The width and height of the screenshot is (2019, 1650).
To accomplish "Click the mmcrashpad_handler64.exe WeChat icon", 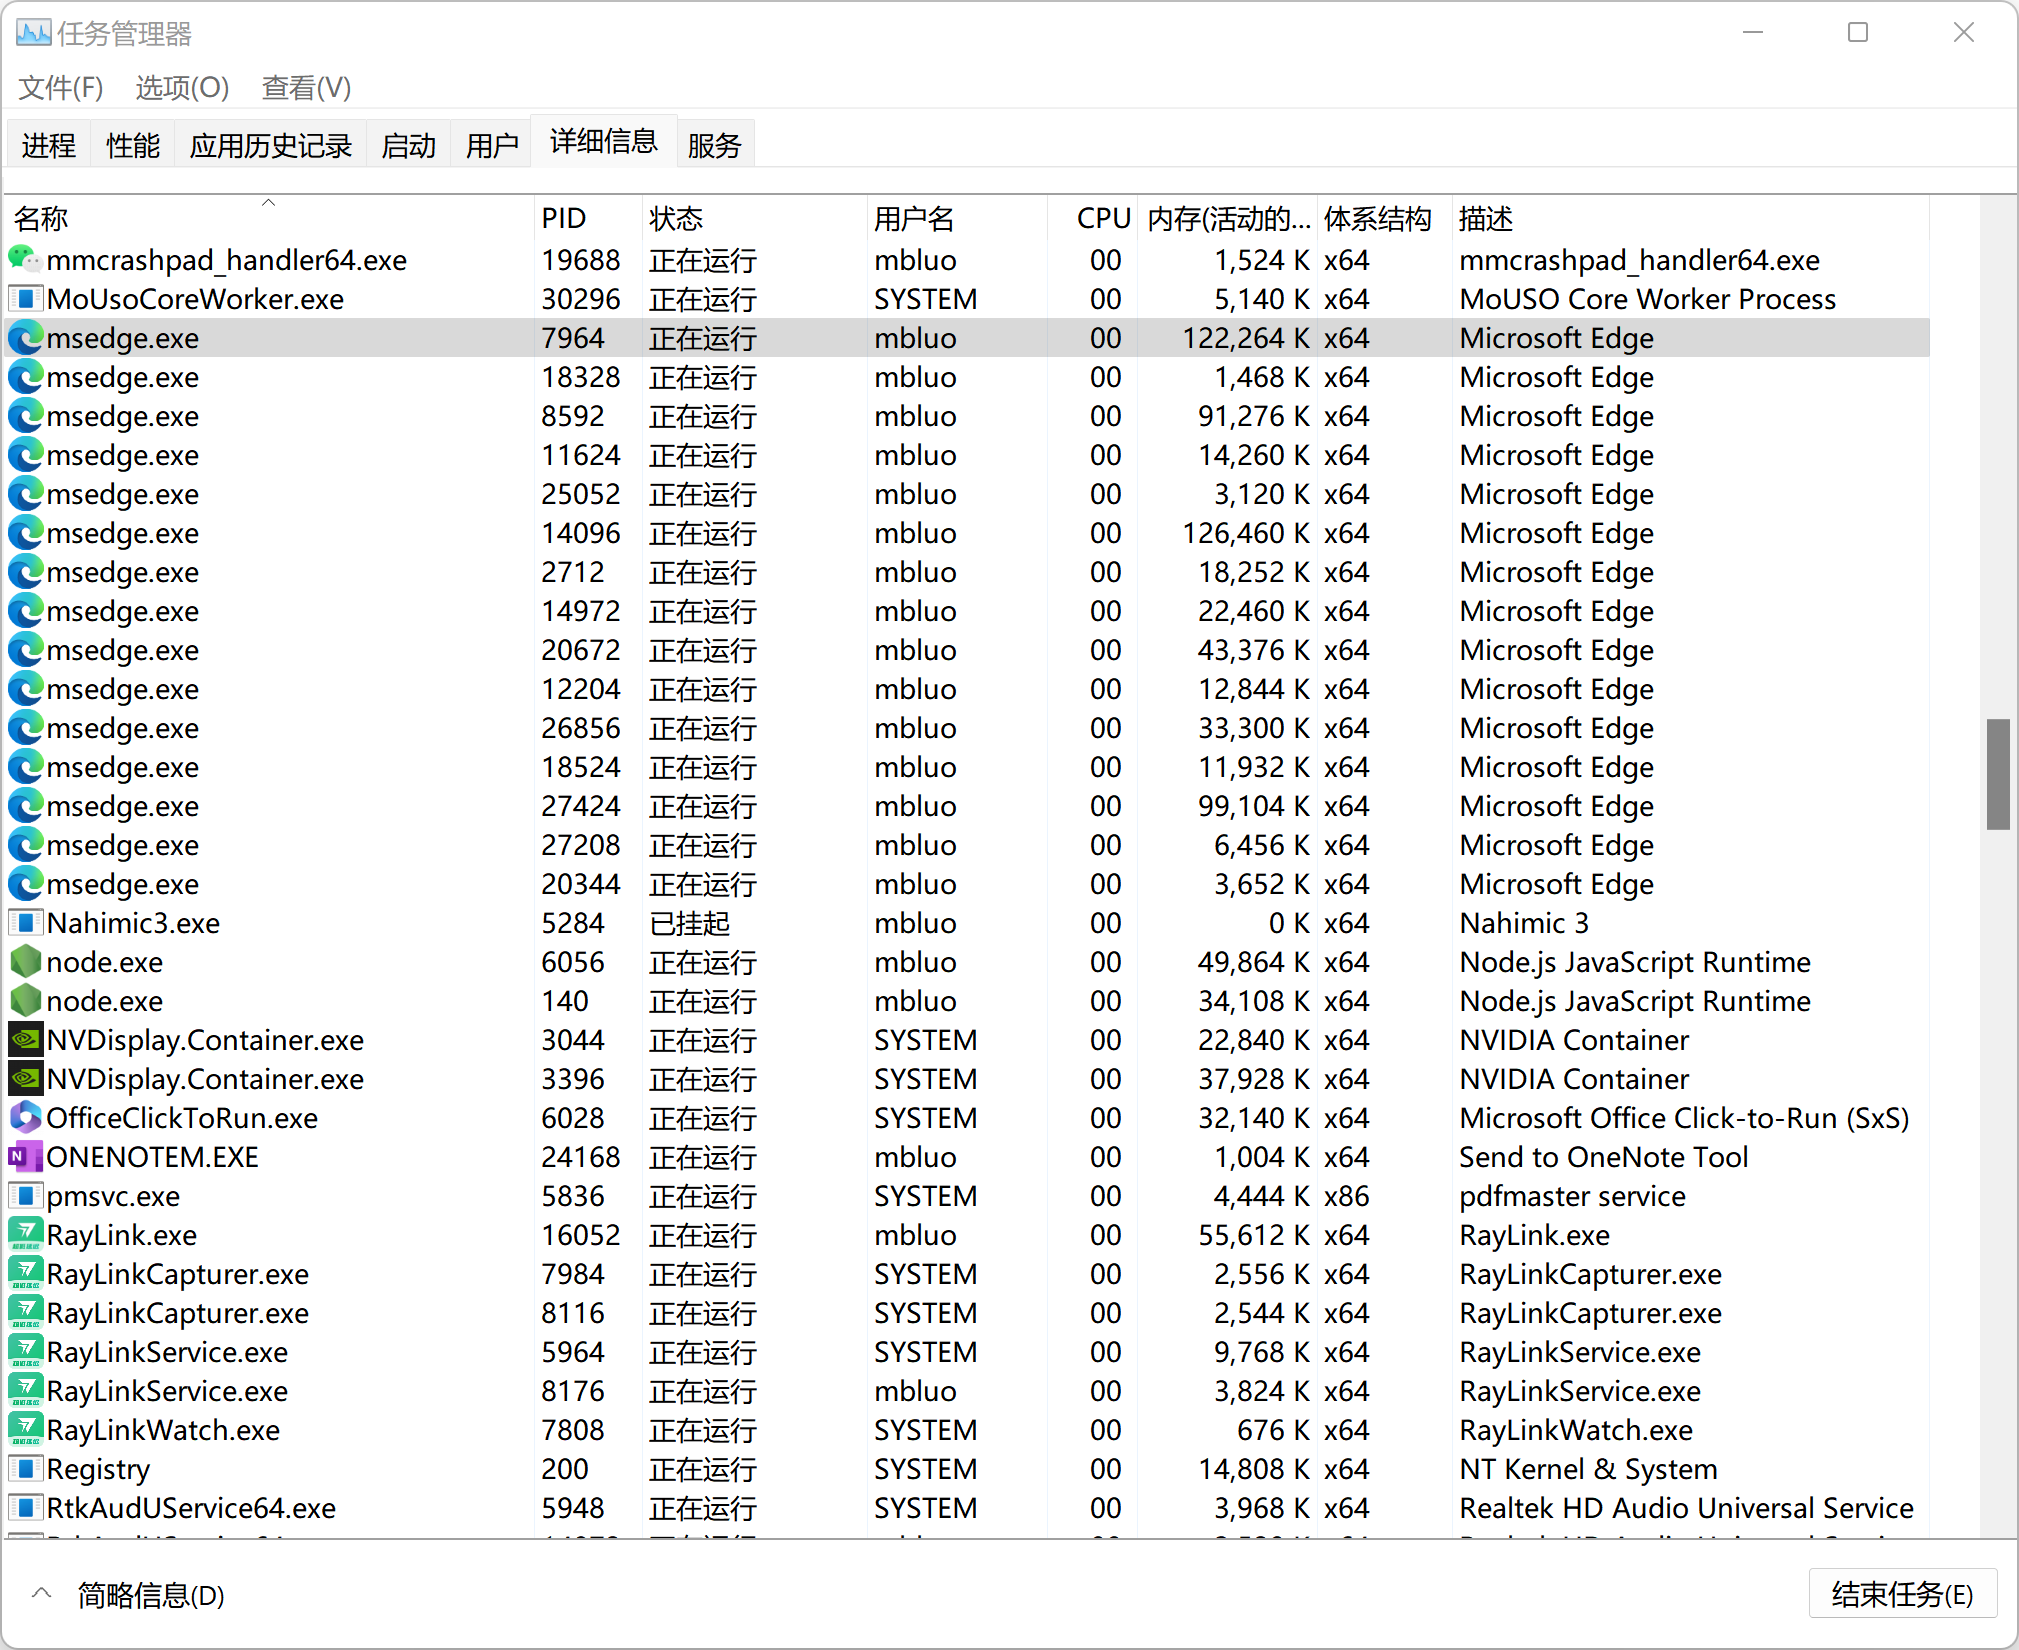I will (25, 260).
